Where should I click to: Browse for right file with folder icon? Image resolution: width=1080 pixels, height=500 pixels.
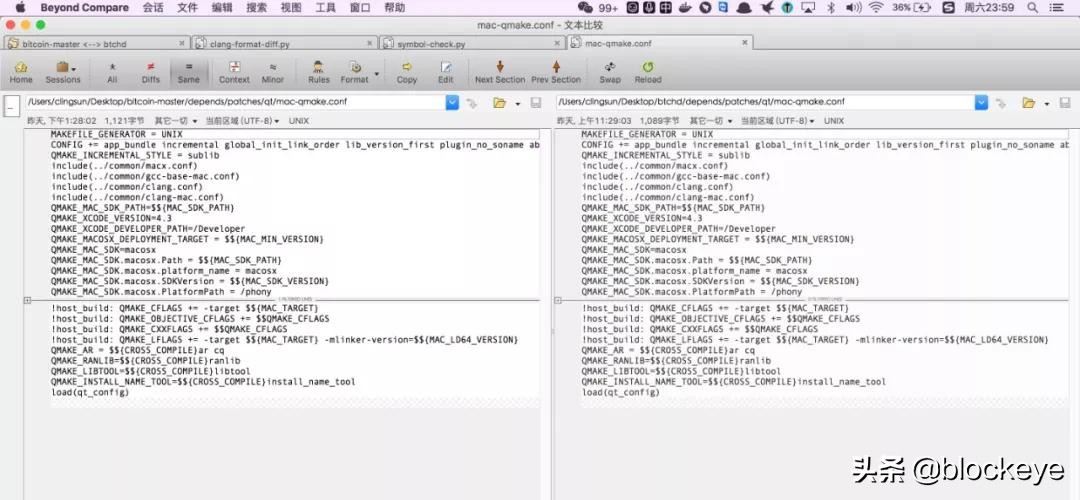[x=1028, y=103]
